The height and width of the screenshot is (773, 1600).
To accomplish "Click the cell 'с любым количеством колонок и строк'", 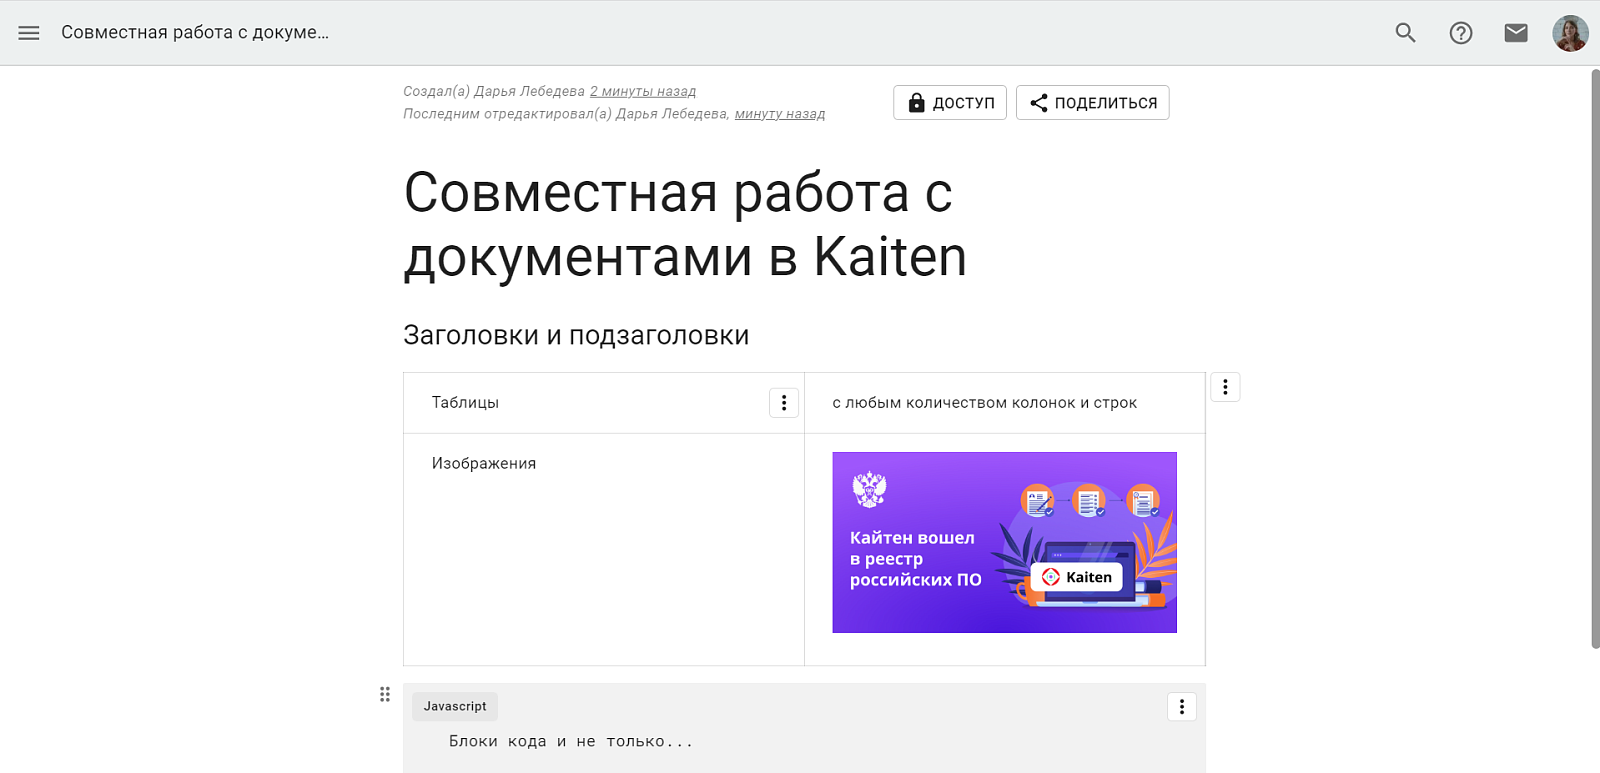I will pyautogui.click(x=985, y=402).
